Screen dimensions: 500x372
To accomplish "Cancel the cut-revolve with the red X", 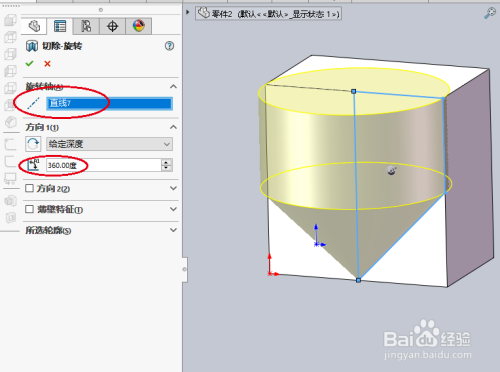I will point(47,64).
